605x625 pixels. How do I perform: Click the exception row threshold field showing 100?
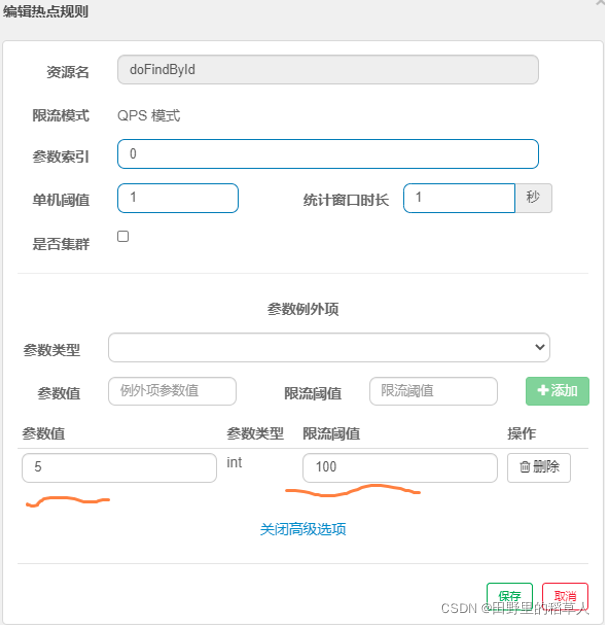point(400,468)
